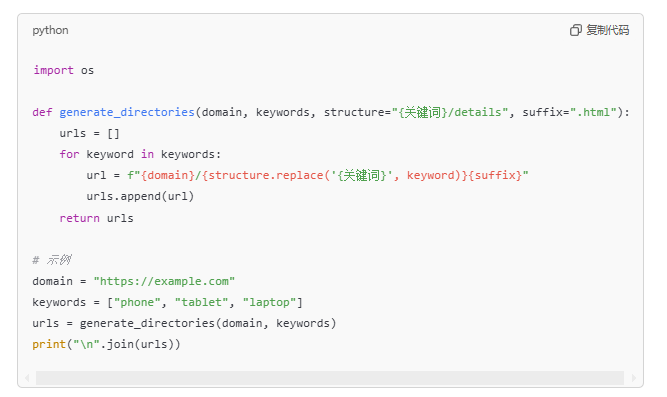This screenshot has height=397, width=667.
Task: Click the generate_directories function name in def line
Action: 127,112
